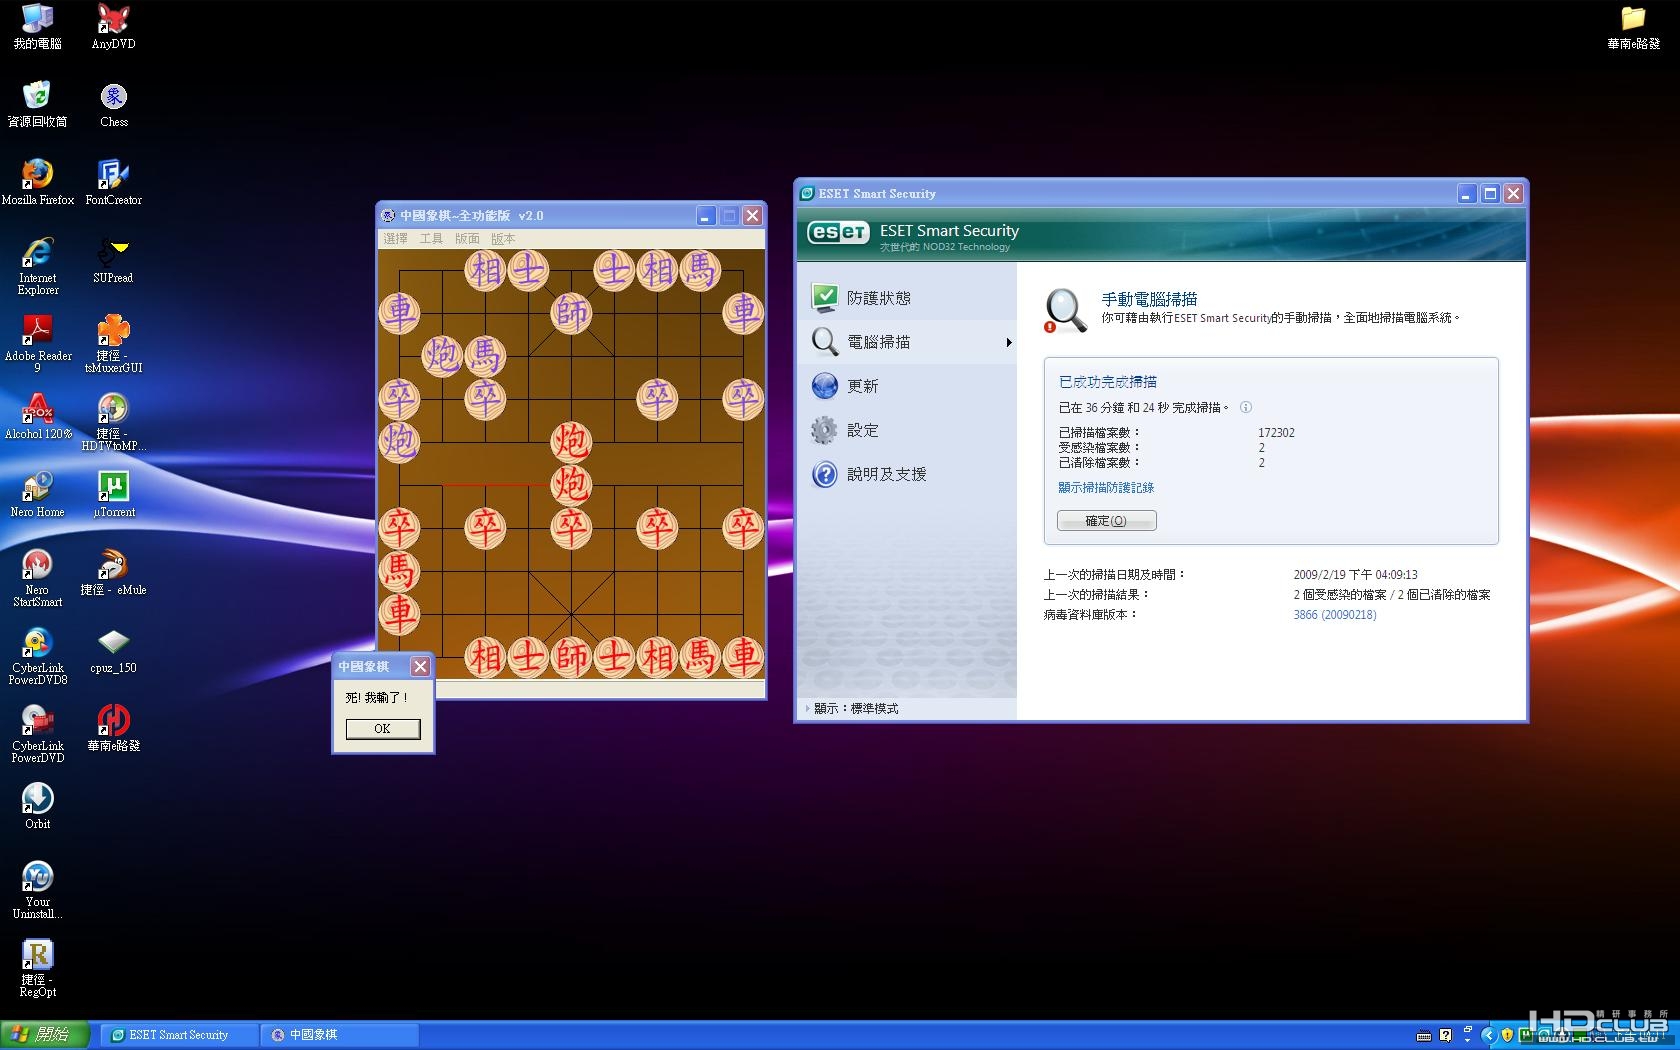The height and width of the screenshot is (1050, 1680).
Task: Select 電腦掃描 in ESET sidebar
Action: [907, 342]
